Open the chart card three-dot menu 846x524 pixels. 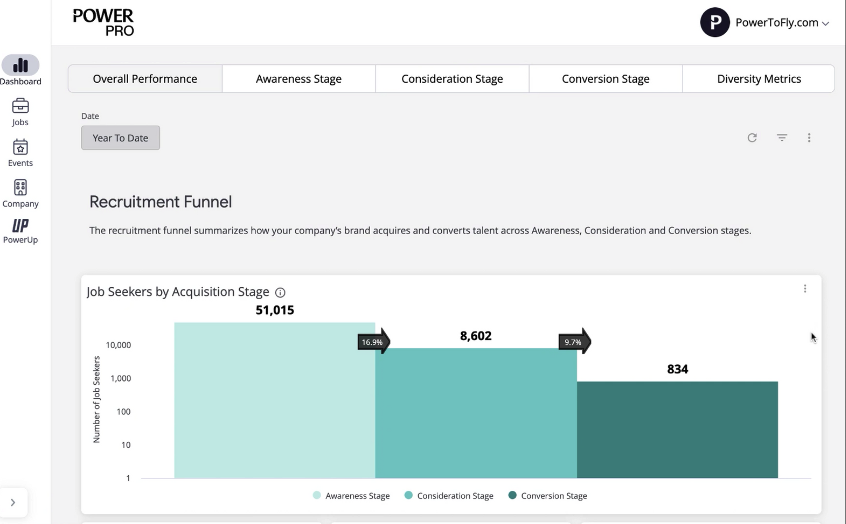(x=805, y=289)
